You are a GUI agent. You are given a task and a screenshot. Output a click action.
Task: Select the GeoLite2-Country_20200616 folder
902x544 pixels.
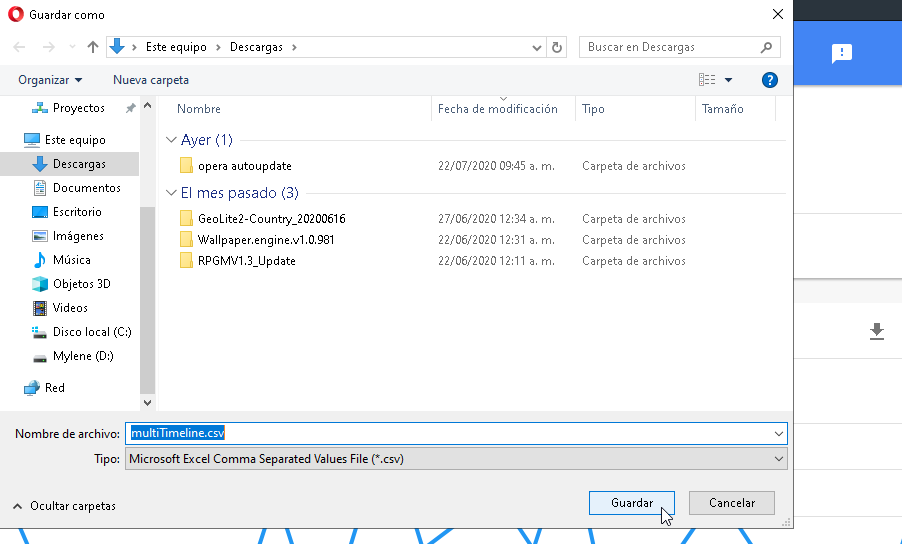[x=272, y=219]
